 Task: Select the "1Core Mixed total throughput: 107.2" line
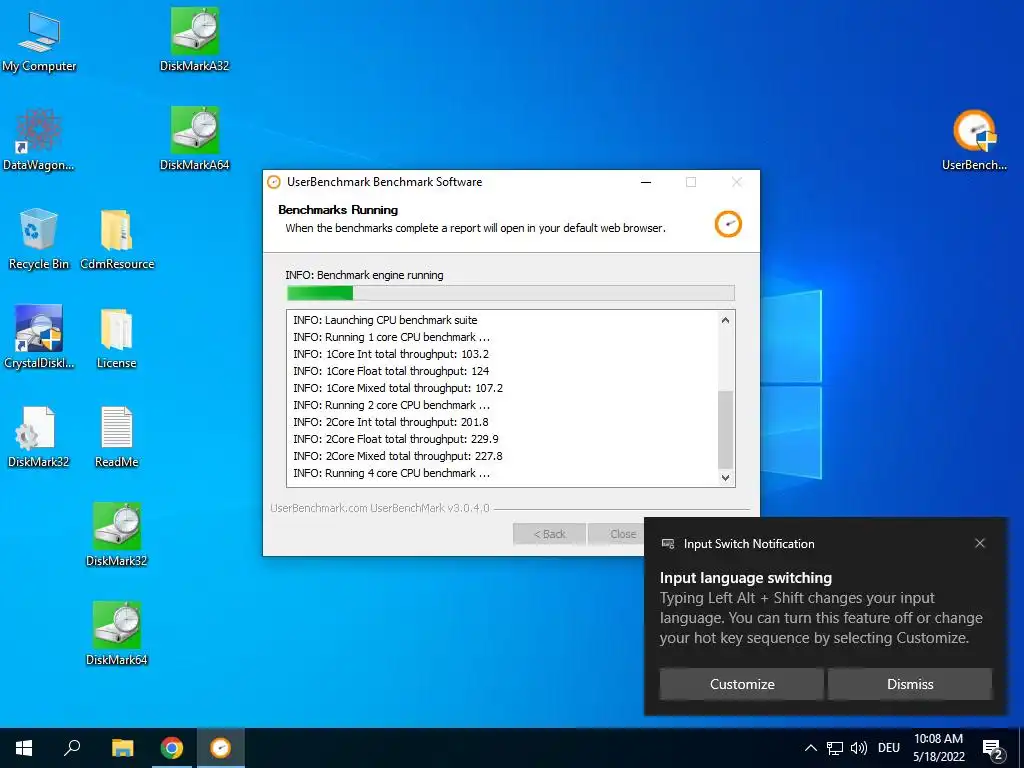point(398,388)
